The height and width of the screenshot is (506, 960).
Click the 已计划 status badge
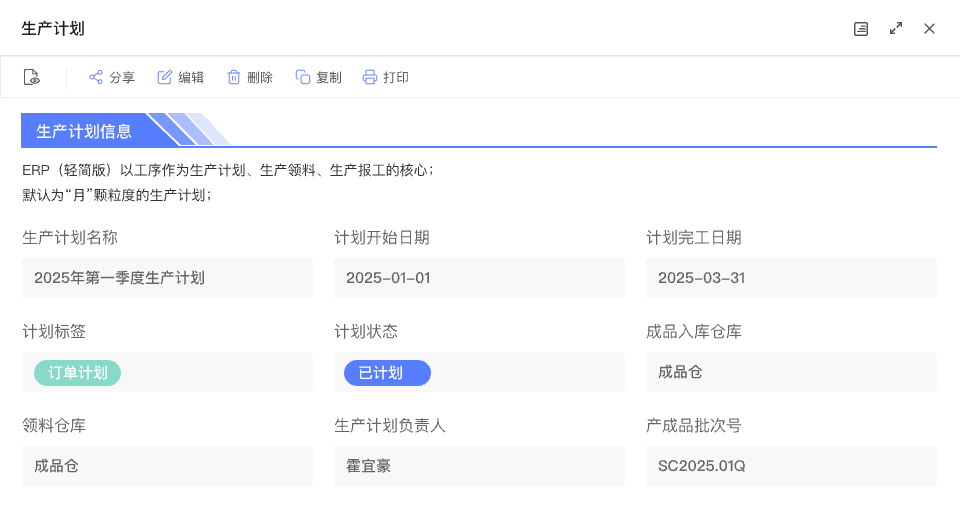(x=387, y=373)
